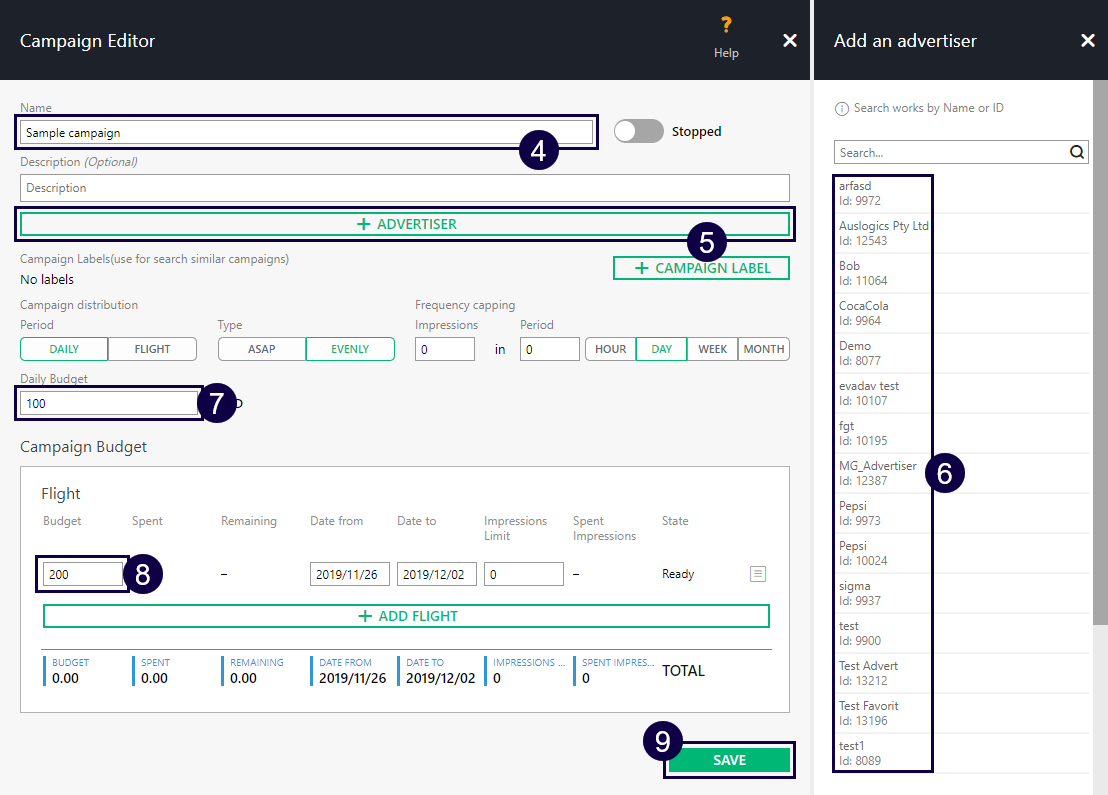Image resolution: width=1108 pixels, height=795 pixels.
Task: Close the Campaign Editor panel
Action: tap(790, 41)
